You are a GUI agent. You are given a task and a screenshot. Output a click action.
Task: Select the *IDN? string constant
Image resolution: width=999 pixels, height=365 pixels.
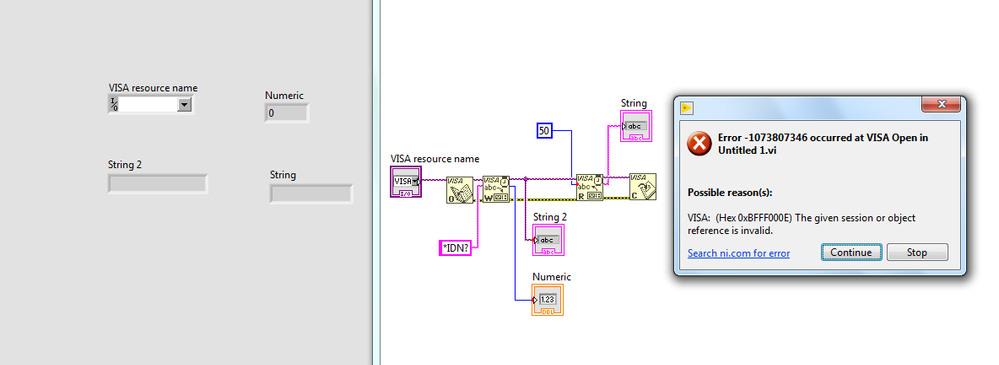[x=456, y=248]
